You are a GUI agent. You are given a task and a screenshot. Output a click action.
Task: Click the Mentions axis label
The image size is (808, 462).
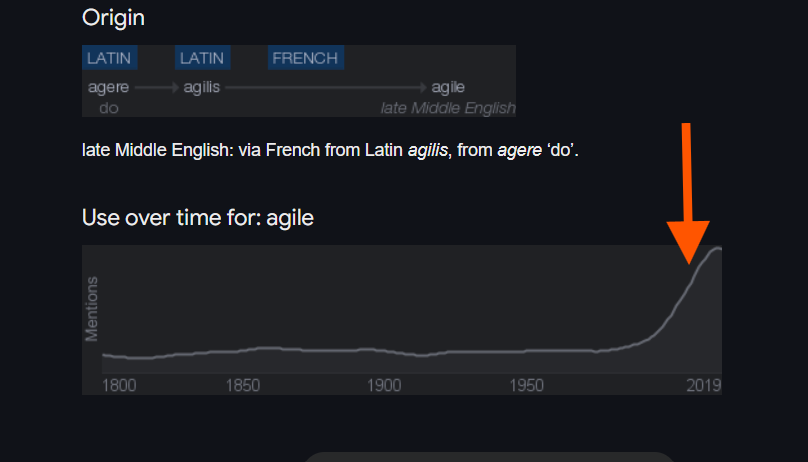click(93, 309)
